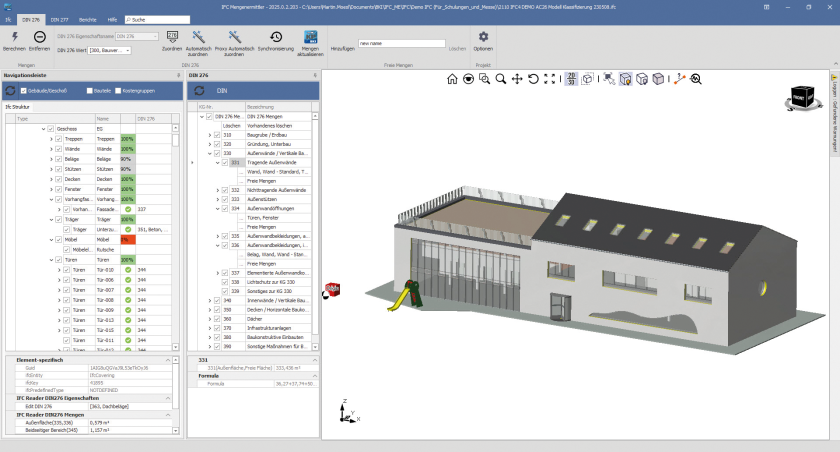840x452 pixels.
Task: Enable the Bauteile checkbox
Action: tap(89, 91)
